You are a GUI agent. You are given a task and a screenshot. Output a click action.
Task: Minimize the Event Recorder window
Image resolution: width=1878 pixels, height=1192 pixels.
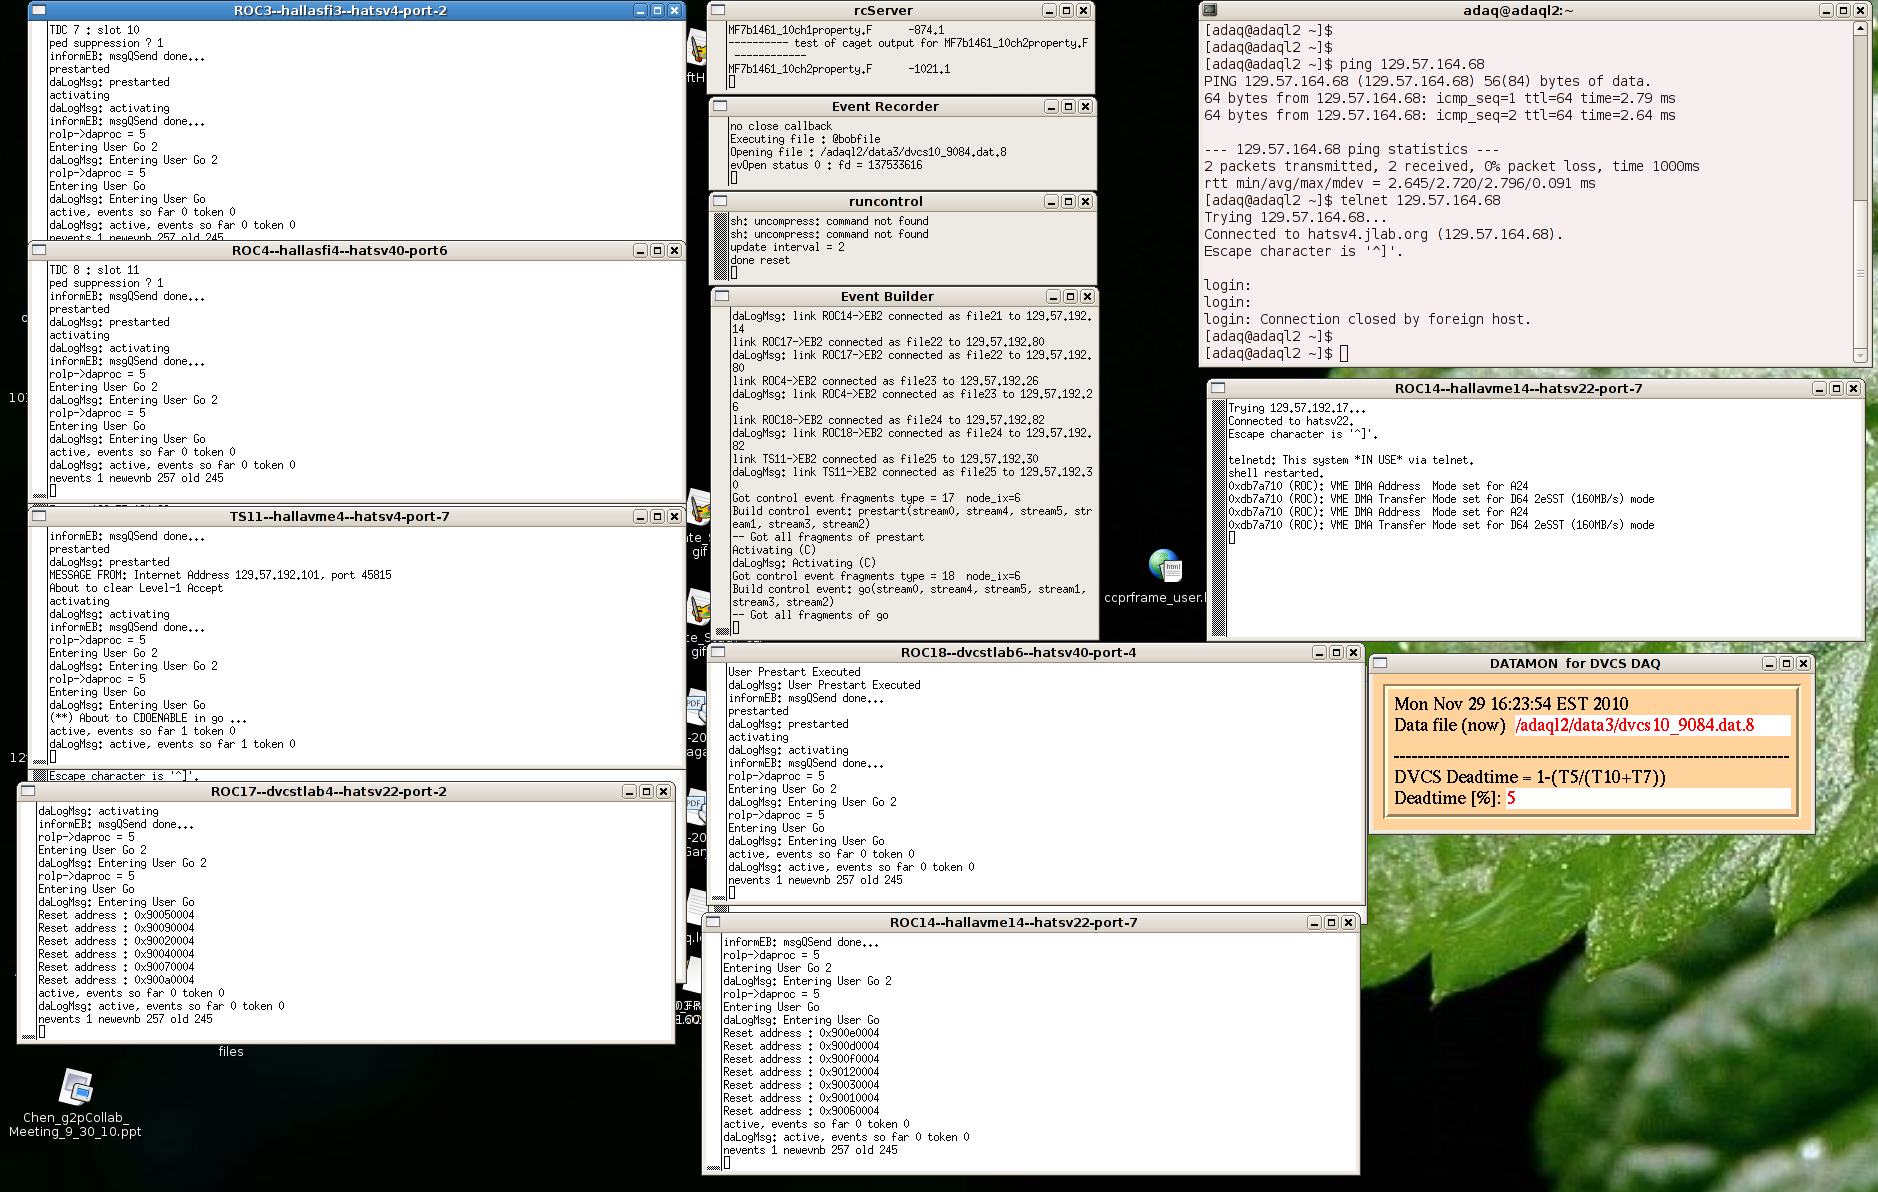[x=1051, y=106]
